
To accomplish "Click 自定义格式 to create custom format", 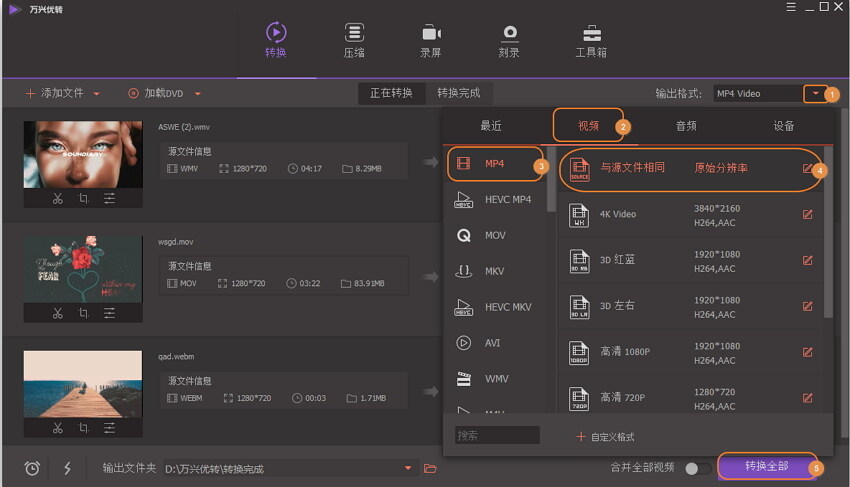I will [x=605, y=437].
